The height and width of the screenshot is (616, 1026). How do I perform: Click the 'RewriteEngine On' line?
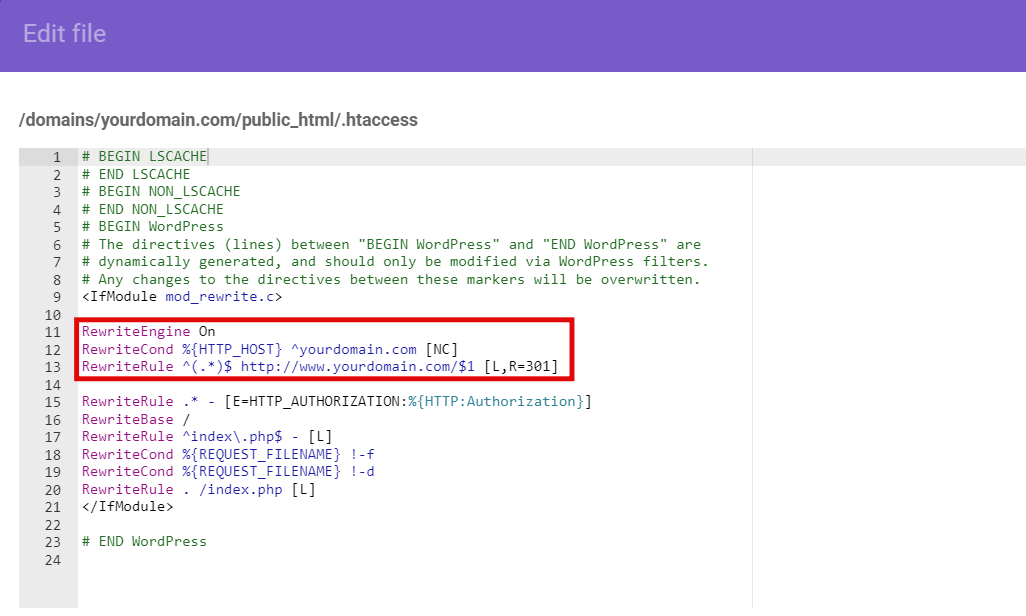coord(149,331)
